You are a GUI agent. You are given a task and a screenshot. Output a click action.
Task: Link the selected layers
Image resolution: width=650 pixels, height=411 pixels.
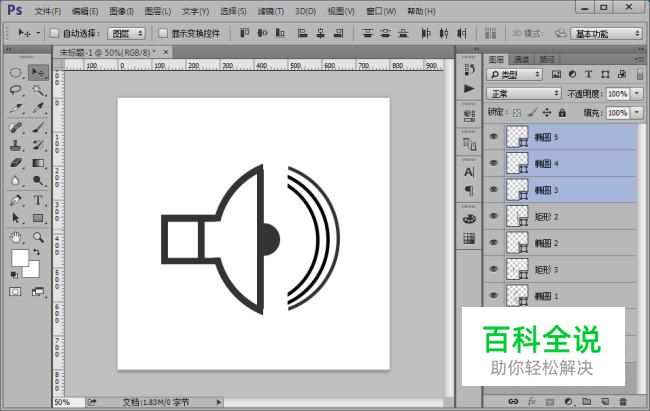click(513, 401)
